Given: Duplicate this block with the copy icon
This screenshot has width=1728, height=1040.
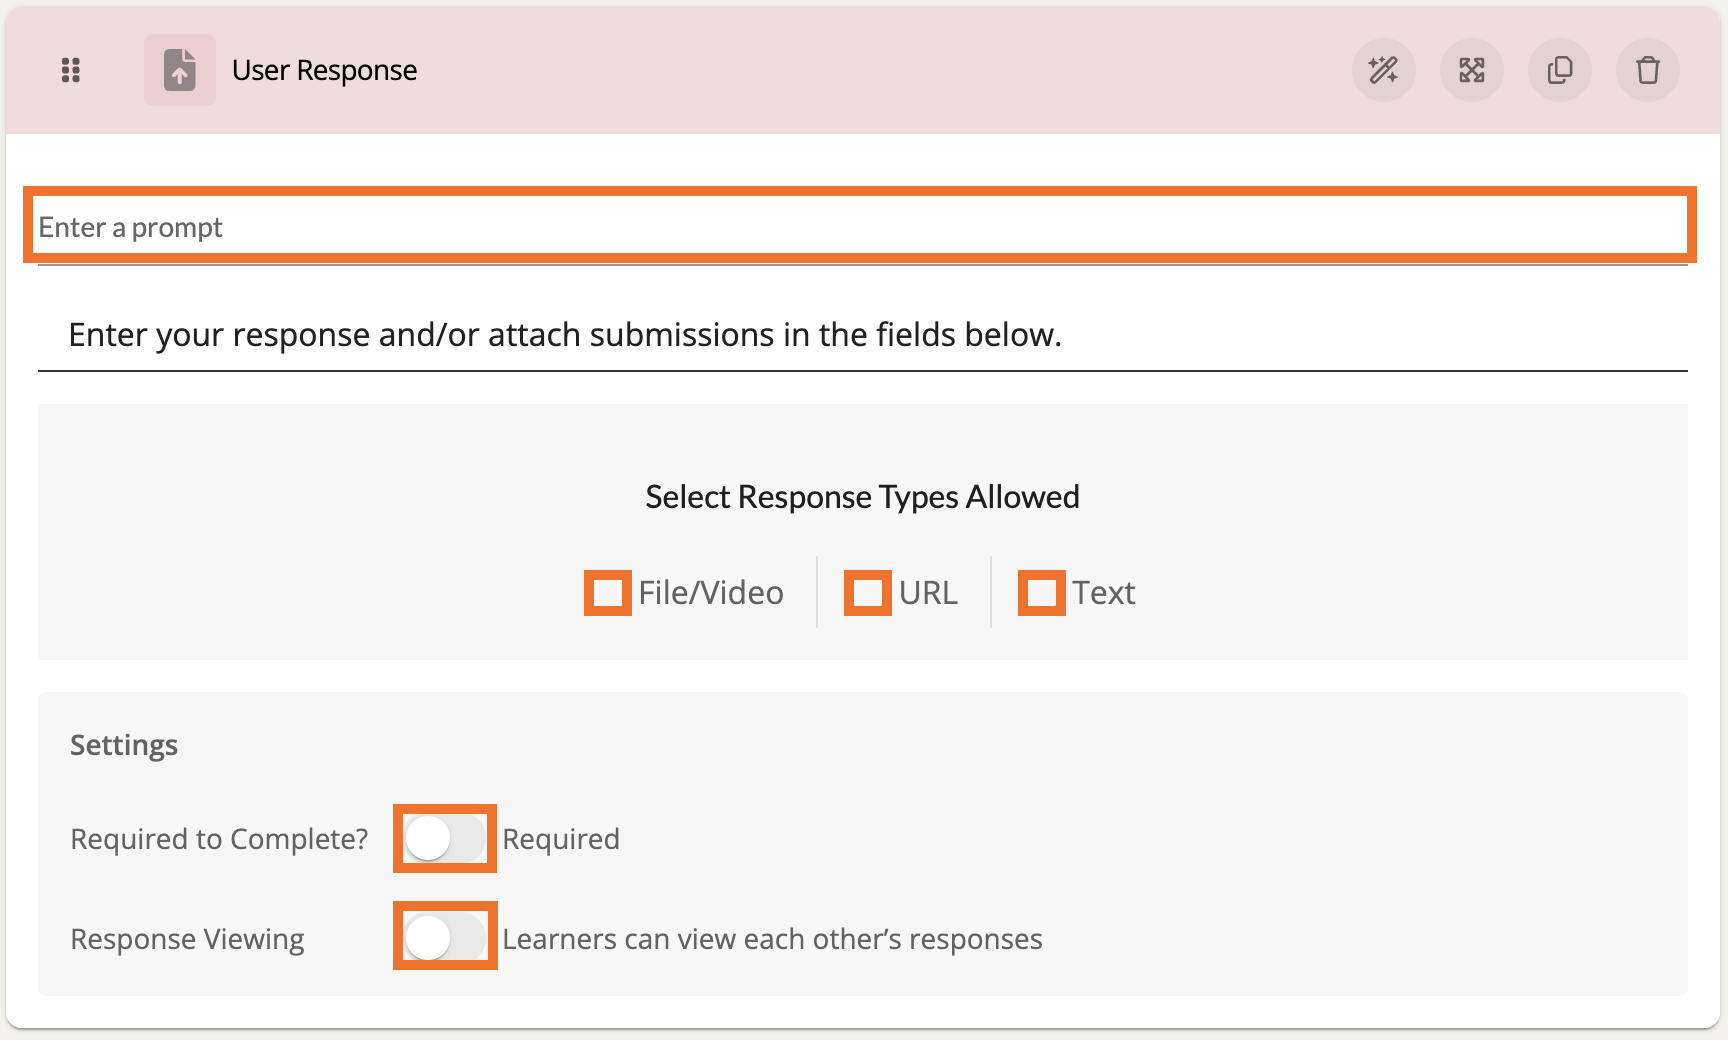Looking at the screenshot, I should [x=1559, y=70].
